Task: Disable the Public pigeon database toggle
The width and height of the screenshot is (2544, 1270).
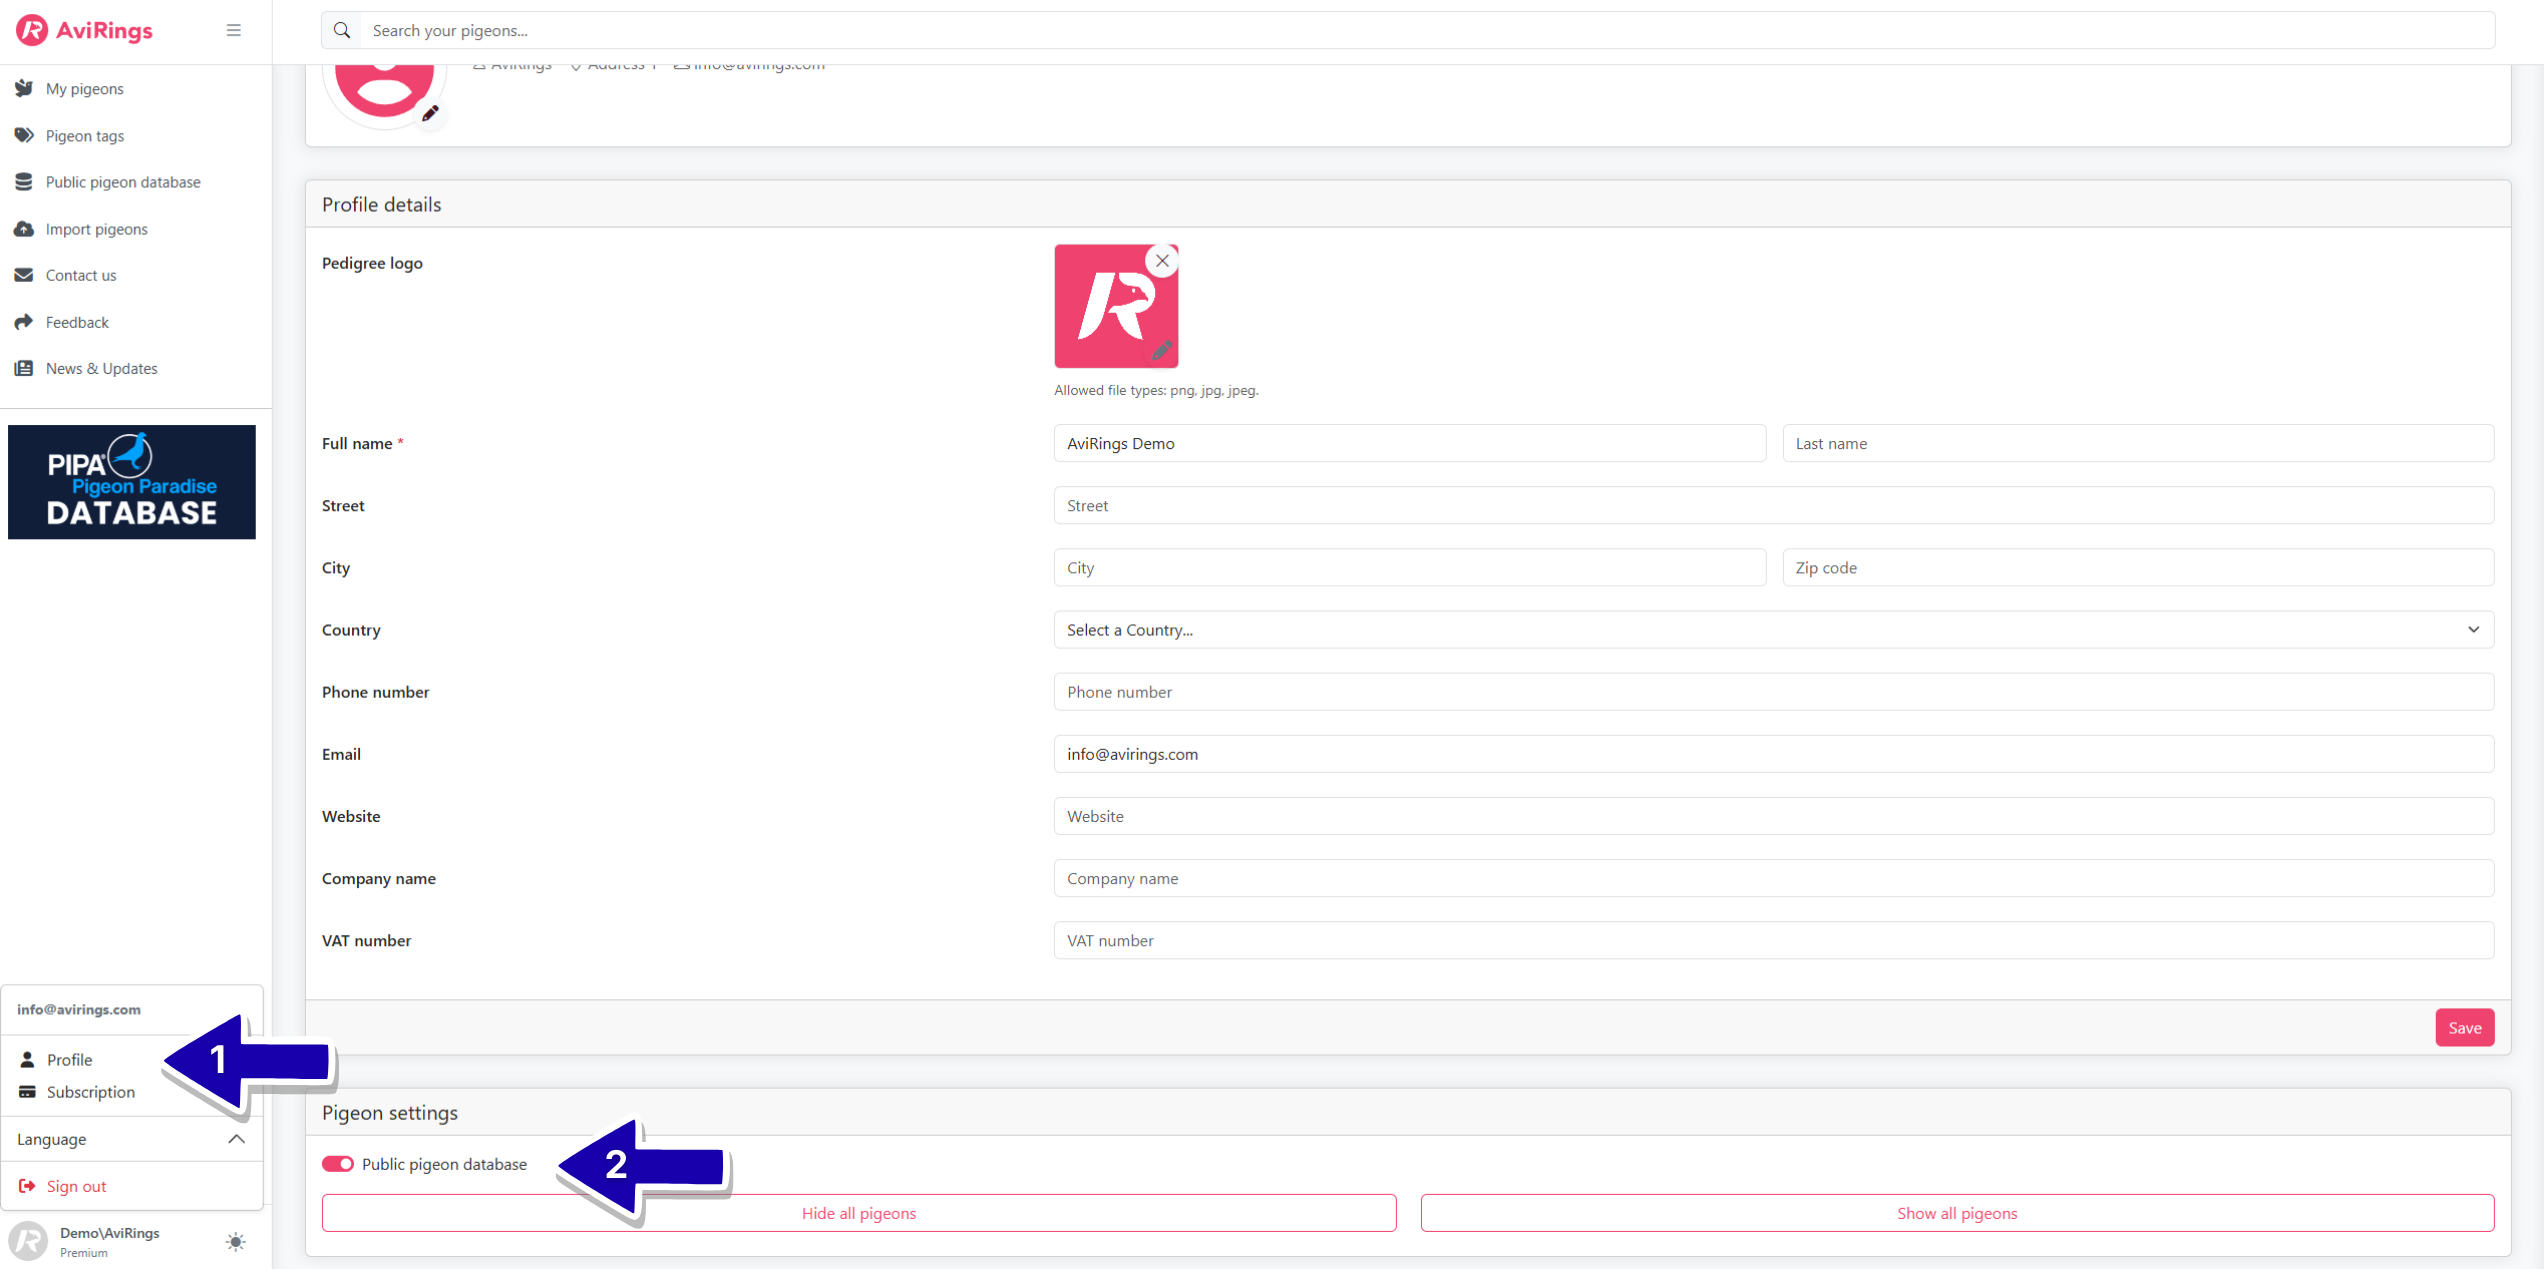Action: [x=338, y=1164]
